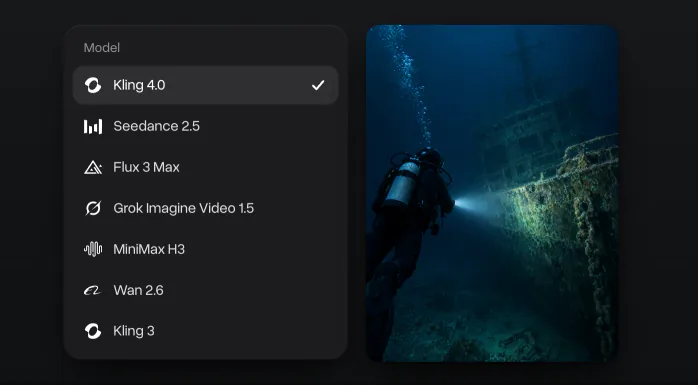Click the Kling 4.0 logo icon
Viewport: 698px width, 385px height.
point(93,85)
